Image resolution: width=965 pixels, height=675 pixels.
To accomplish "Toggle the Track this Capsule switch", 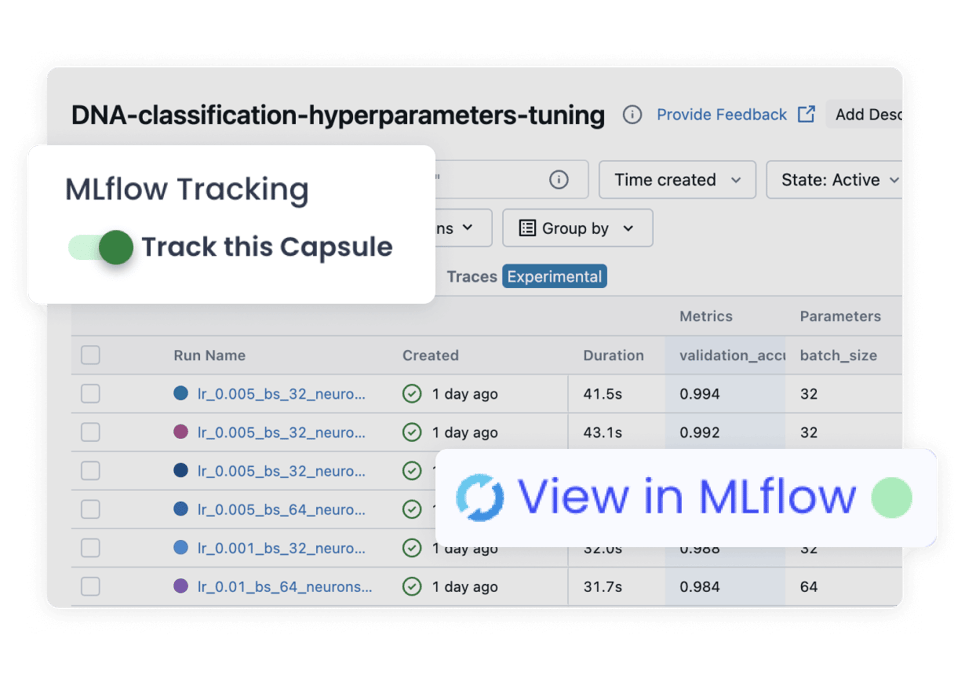I will click(x=101, y=248).
